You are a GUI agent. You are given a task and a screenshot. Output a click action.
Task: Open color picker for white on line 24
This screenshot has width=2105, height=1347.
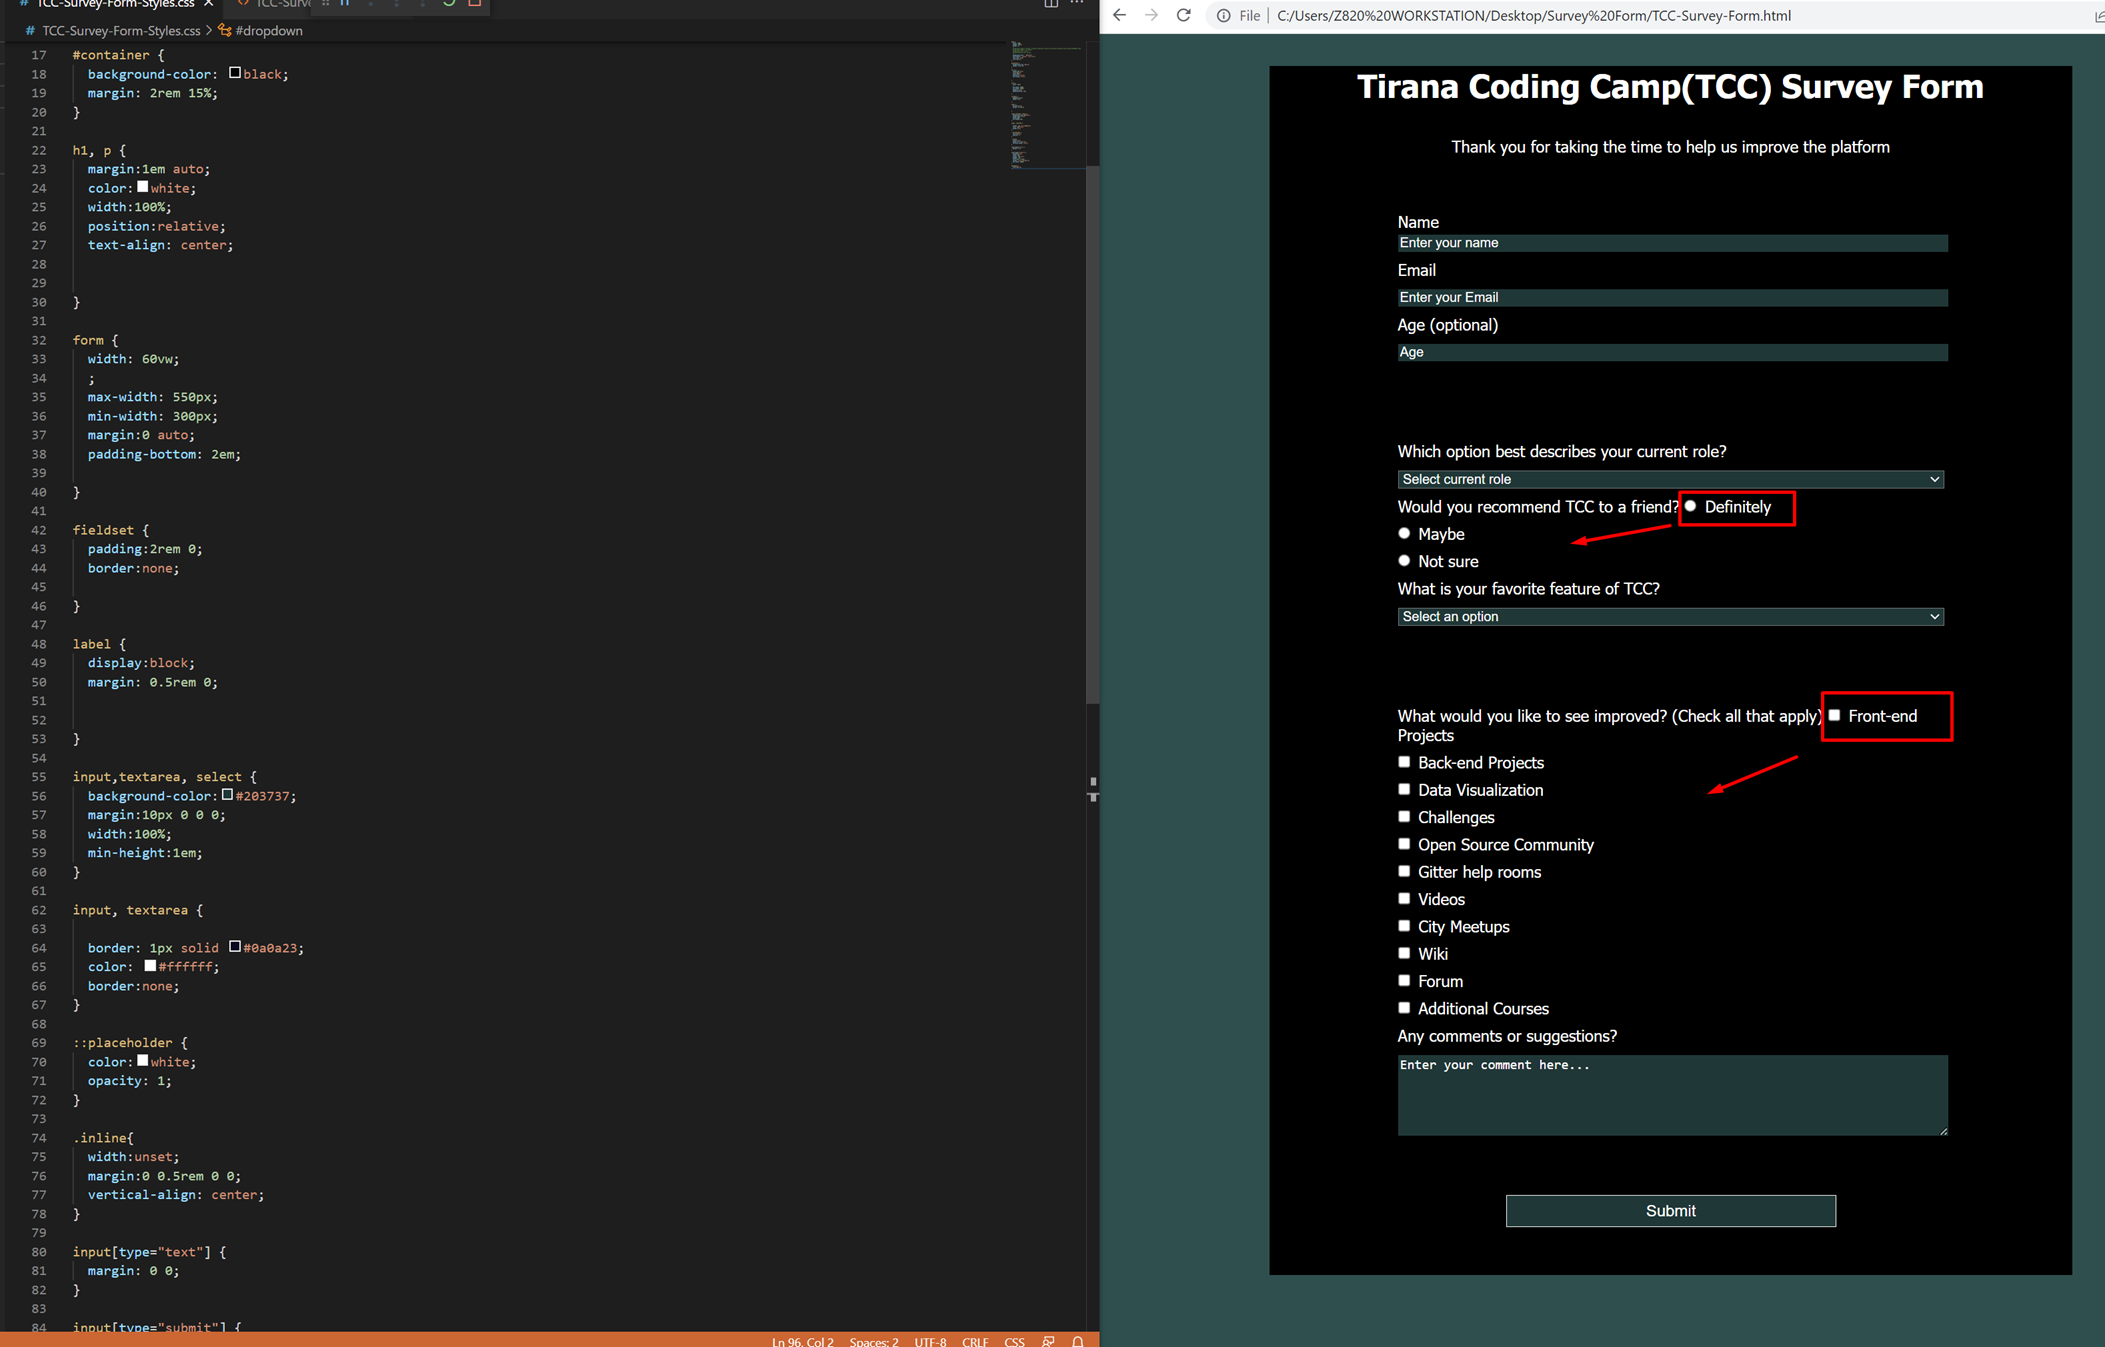(143, 187)
